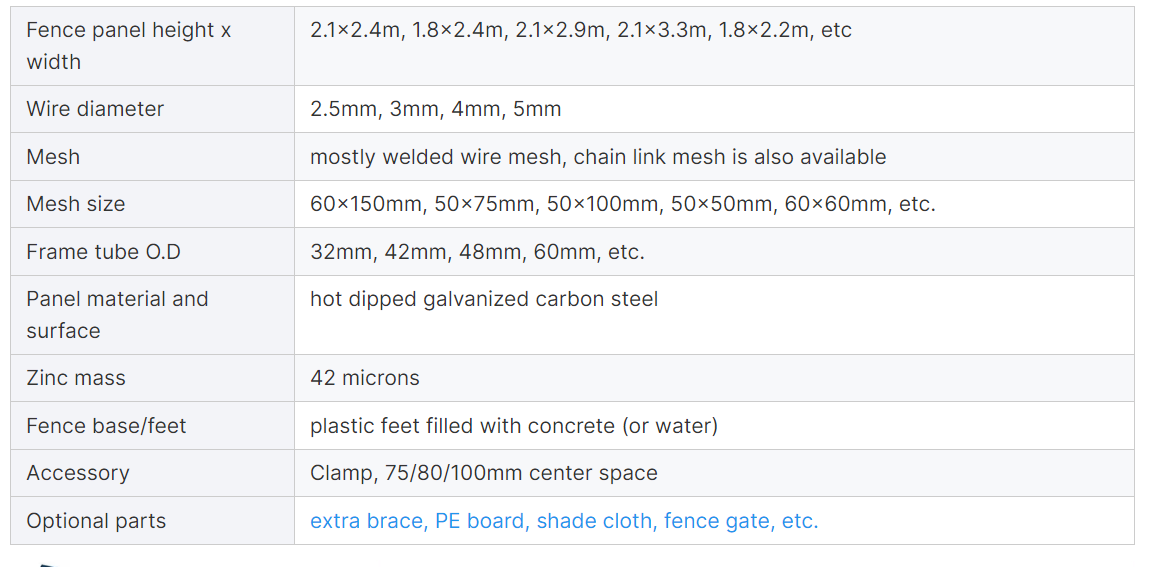Click the Clamp center space value
1149x567 pixels.
pos(484,473)
